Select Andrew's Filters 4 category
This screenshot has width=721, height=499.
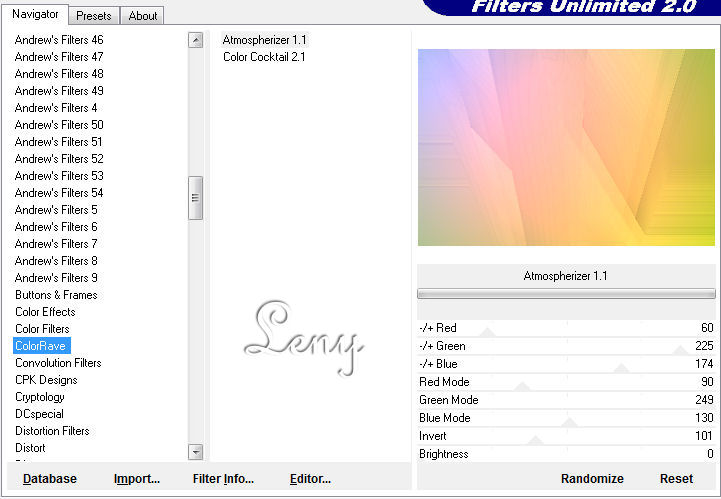tap(56, 108)
